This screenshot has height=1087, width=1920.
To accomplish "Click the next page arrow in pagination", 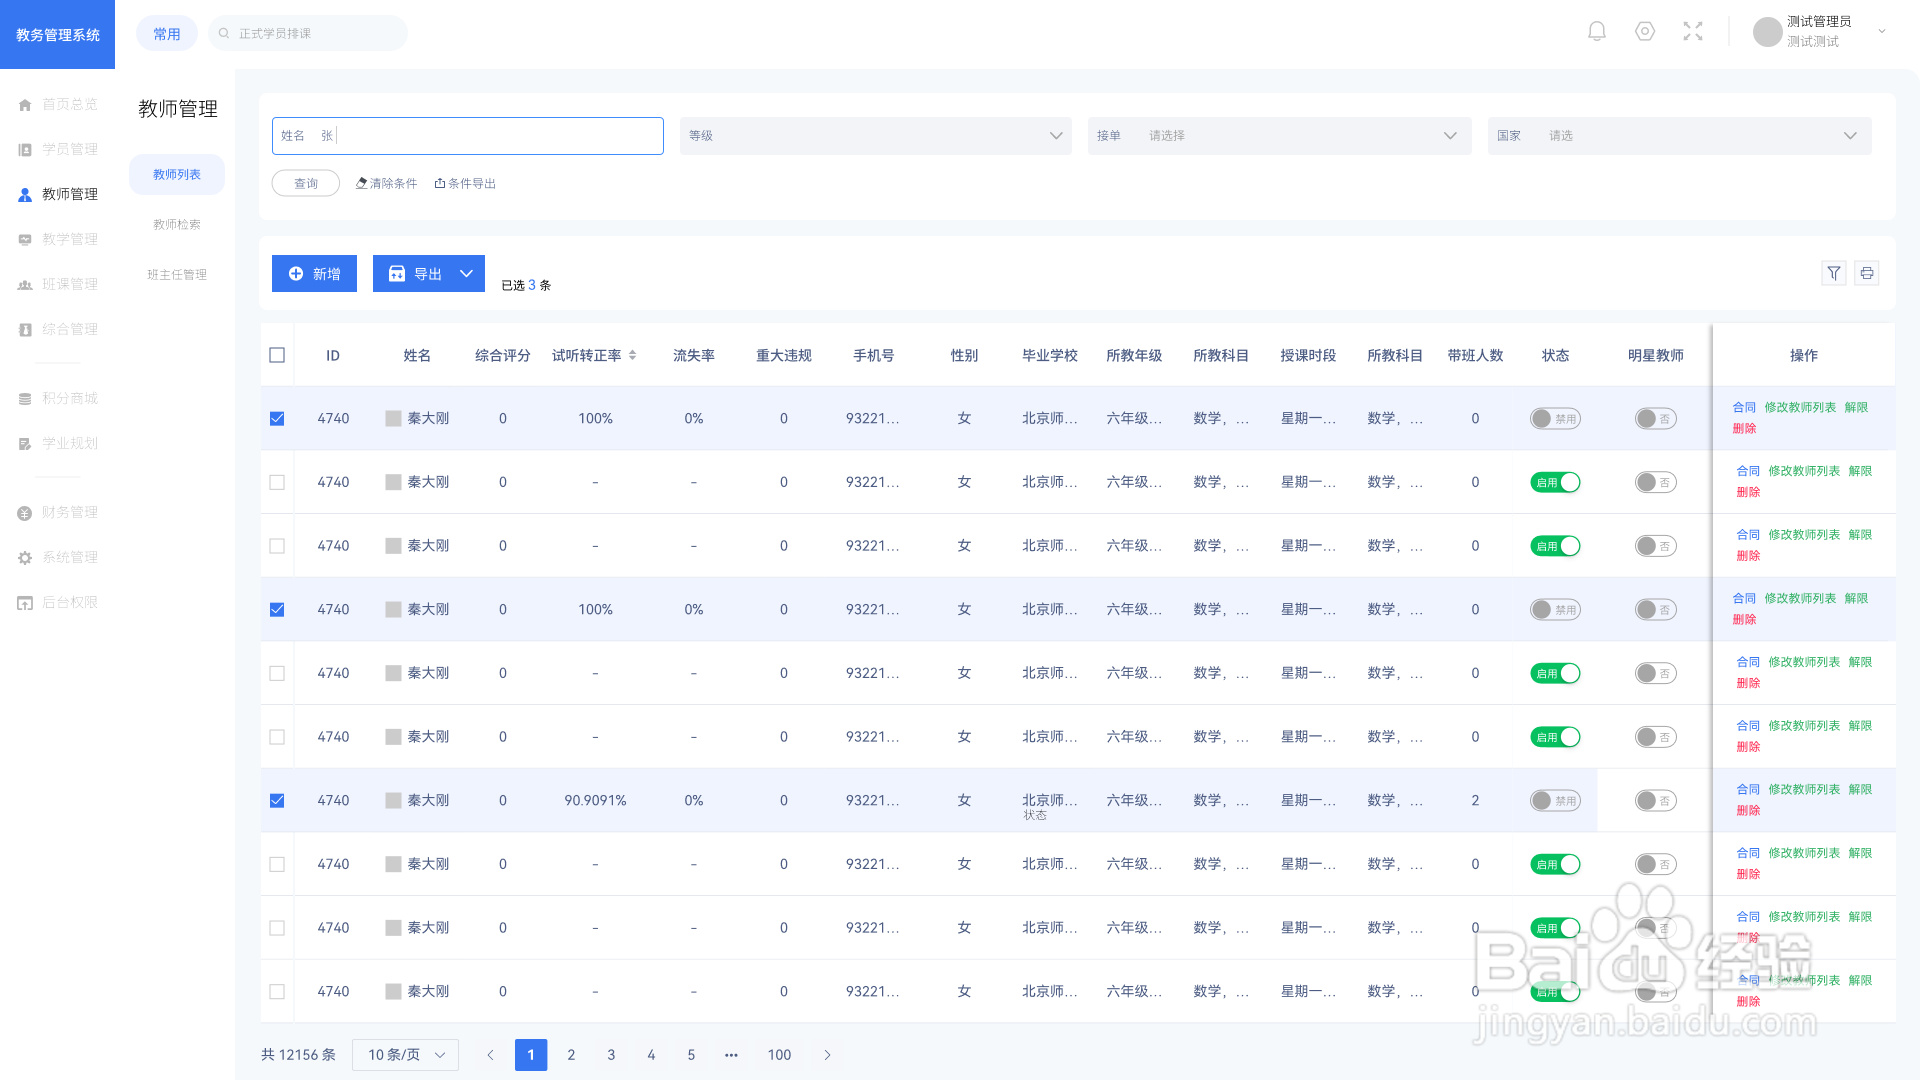I will point(827,1055).
